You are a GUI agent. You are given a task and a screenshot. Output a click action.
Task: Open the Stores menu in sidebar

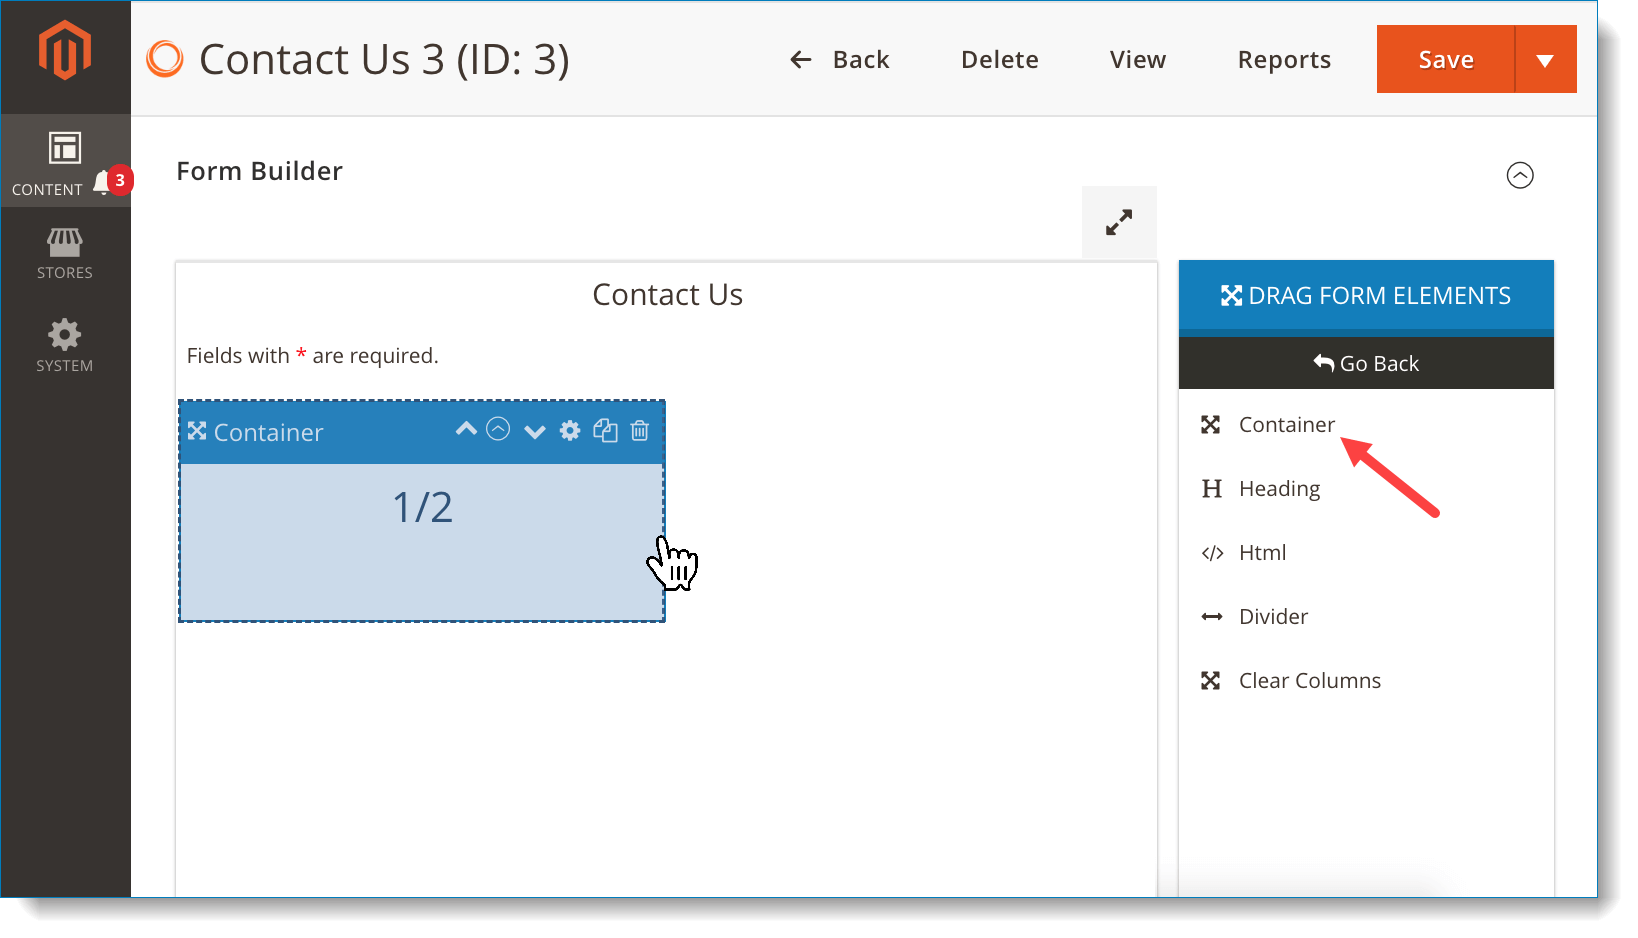click(x=65, y=253)
